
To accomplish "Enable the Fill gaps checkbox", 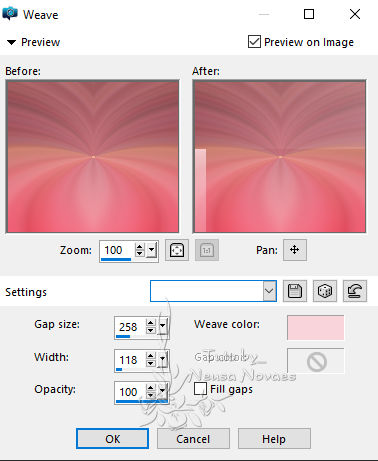I will (x=200, y=389).
